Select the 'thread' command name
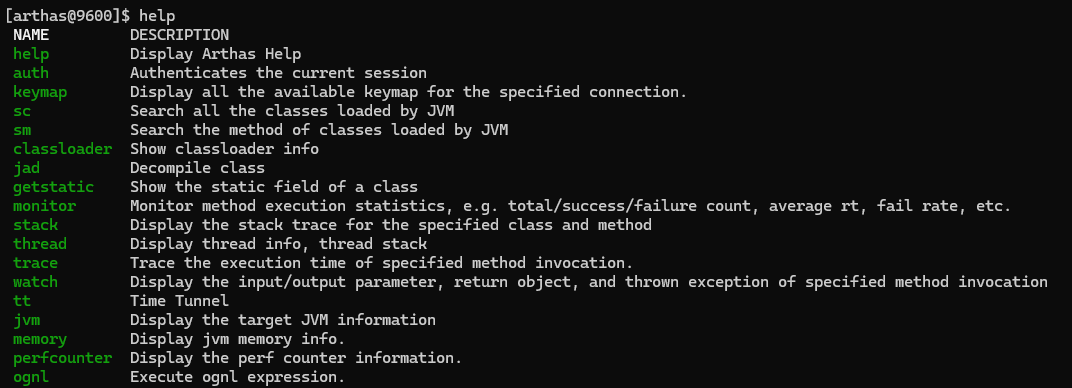Viewport: 1072px width, 388px height. 40,244
